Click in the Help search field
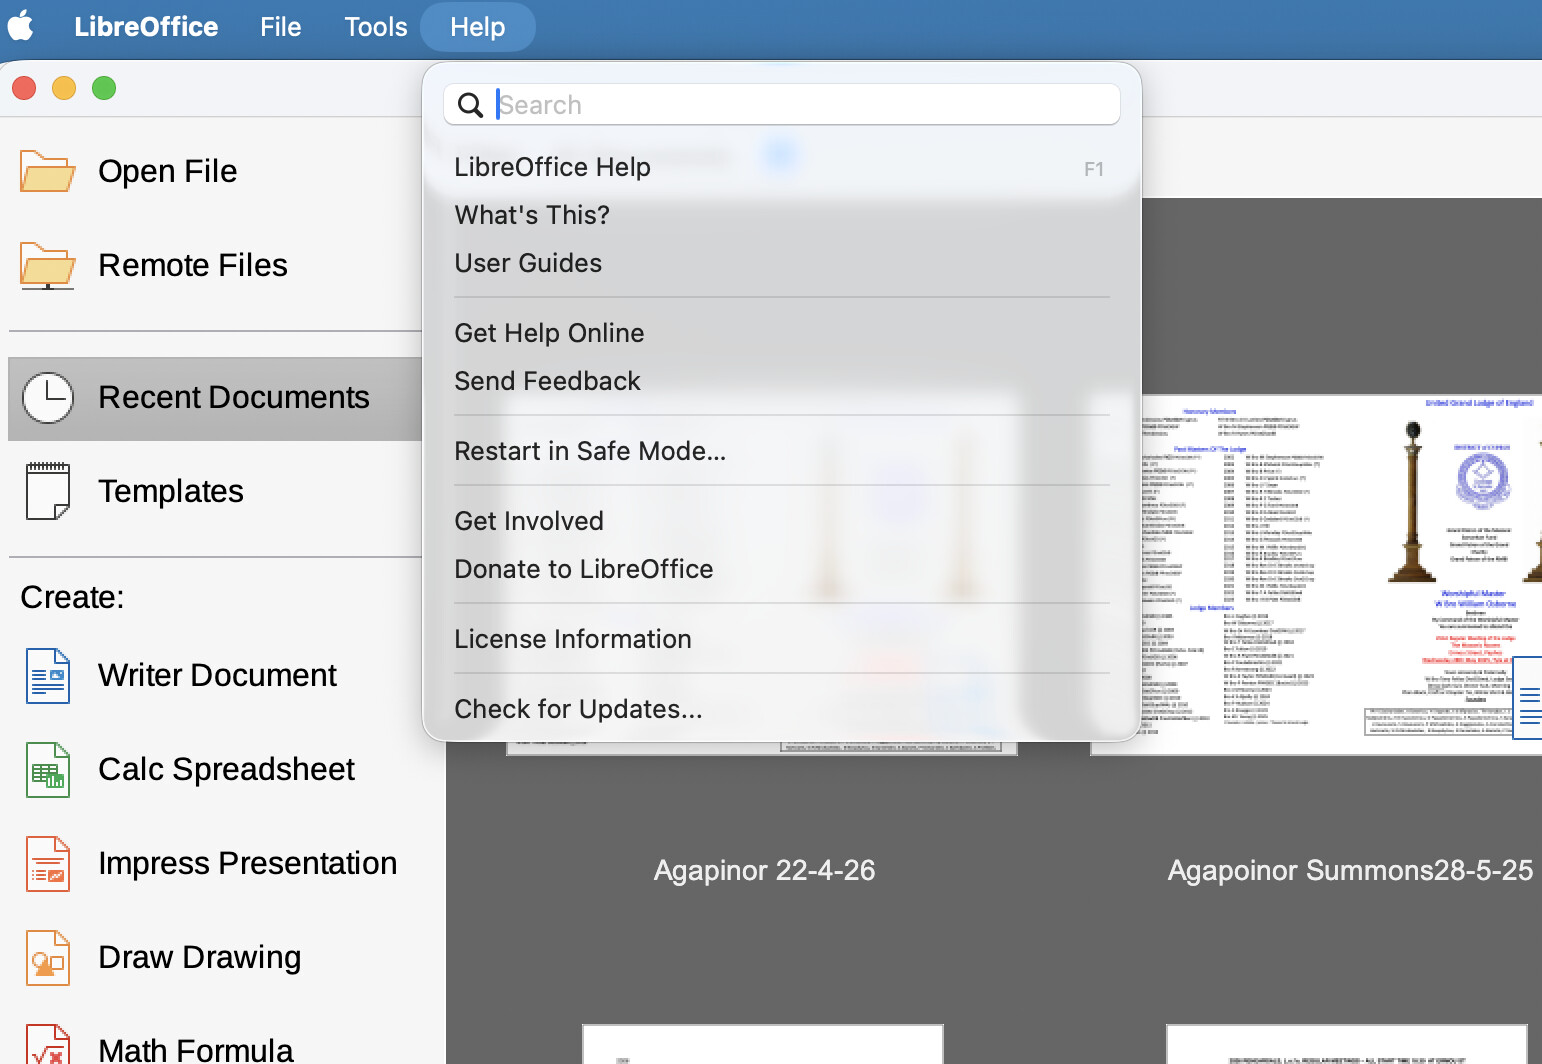1542x1064 pixels. (800, 105)
